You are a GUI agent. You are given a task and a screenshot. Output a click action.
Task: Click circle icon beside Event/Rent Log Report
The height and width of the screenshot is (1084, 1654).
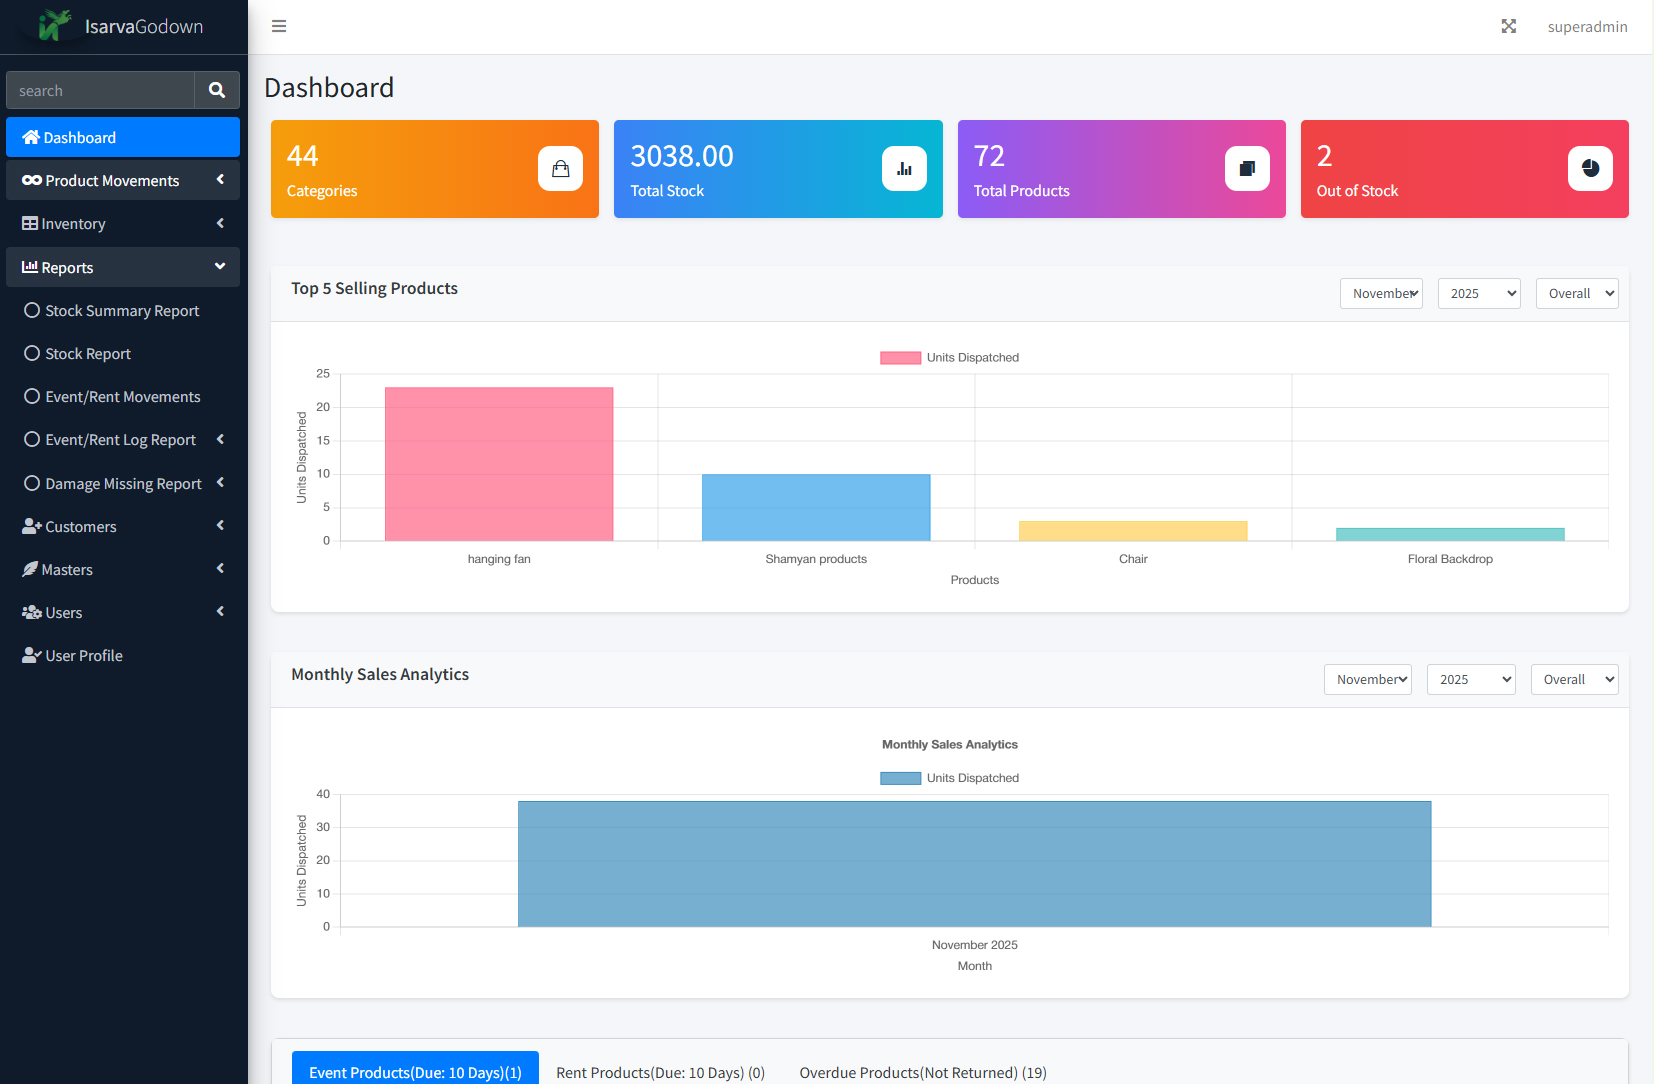pos(32,439)
